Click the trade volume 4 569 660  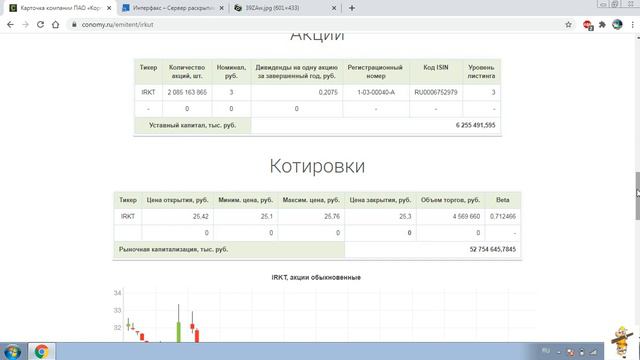(x=466, y=216)
